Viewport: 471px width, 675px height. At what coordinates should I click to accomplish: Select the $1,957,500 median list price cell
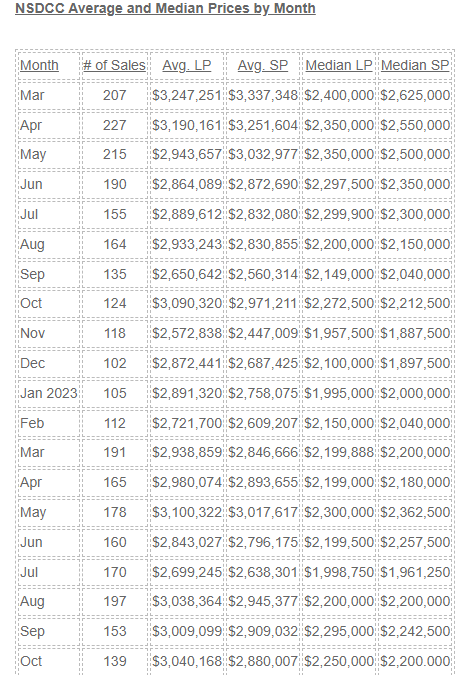[x=339, y=333]
